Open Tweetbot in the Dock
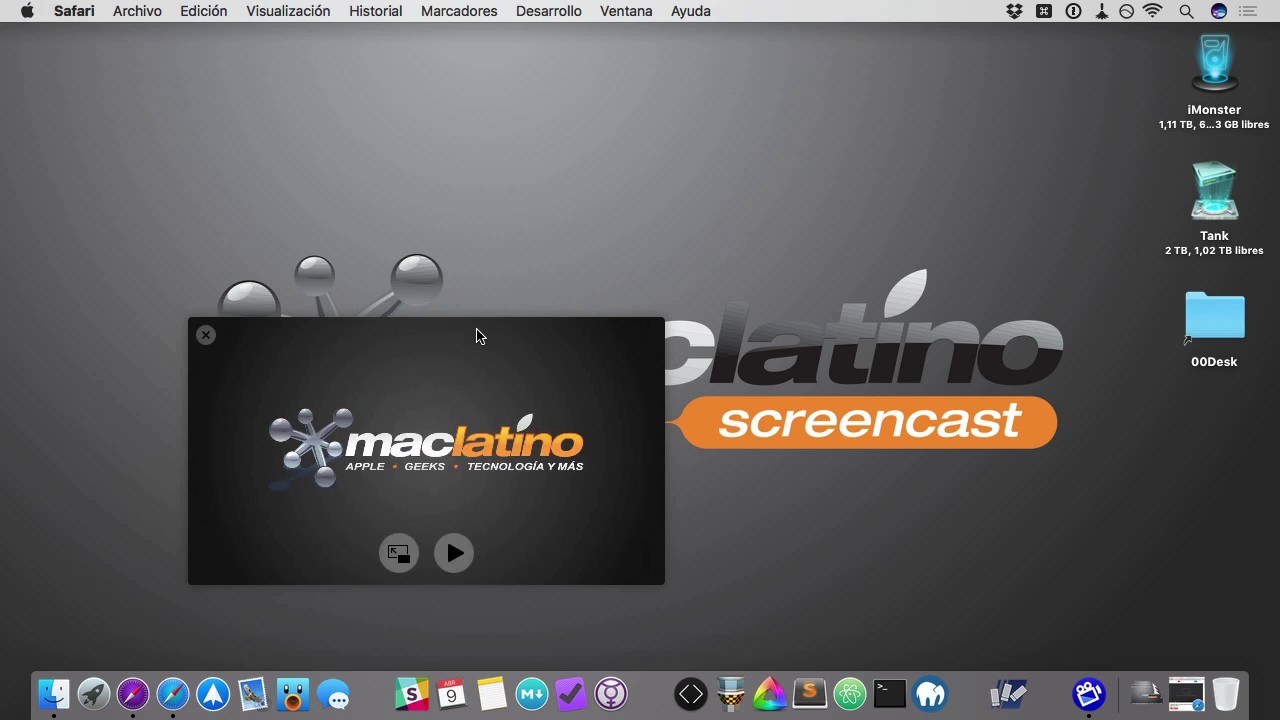Screen dimensions: 1280x720 click(293, 693)
